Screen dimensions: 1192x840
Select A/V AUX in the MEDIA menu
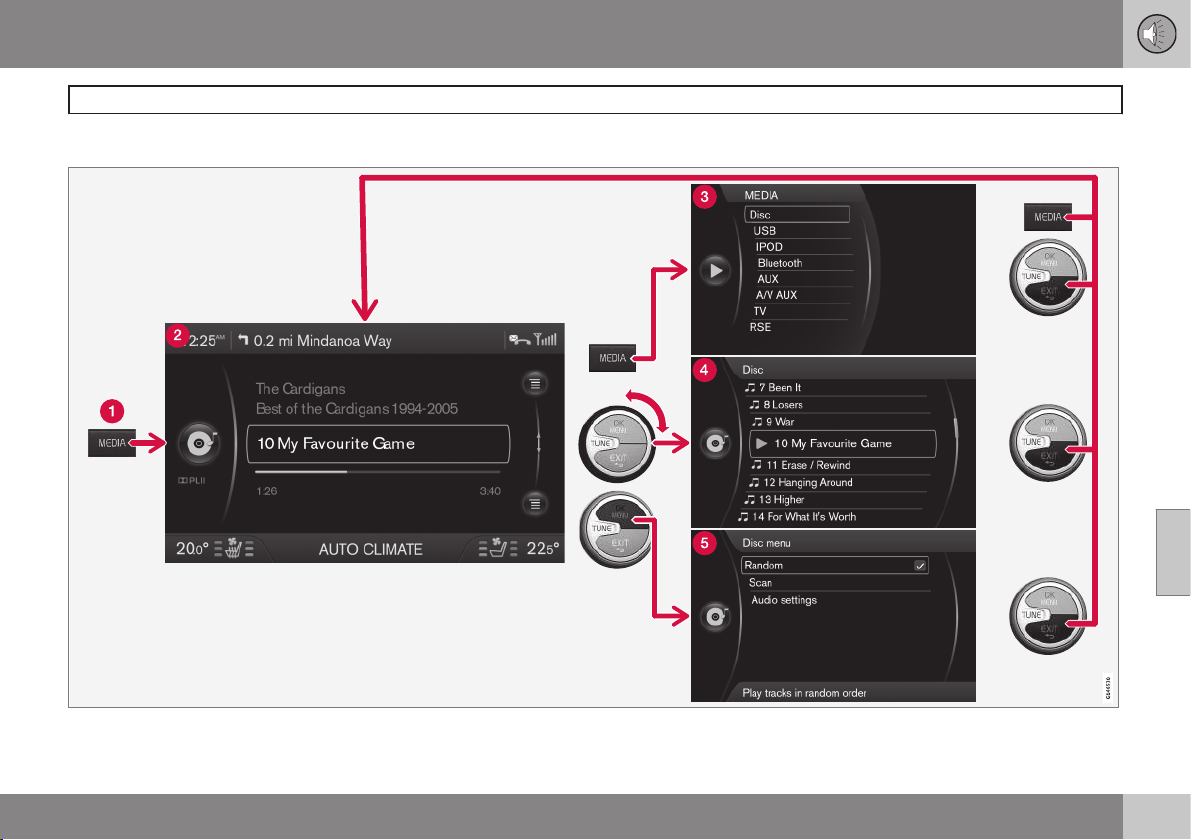click(x=776, y=295)
